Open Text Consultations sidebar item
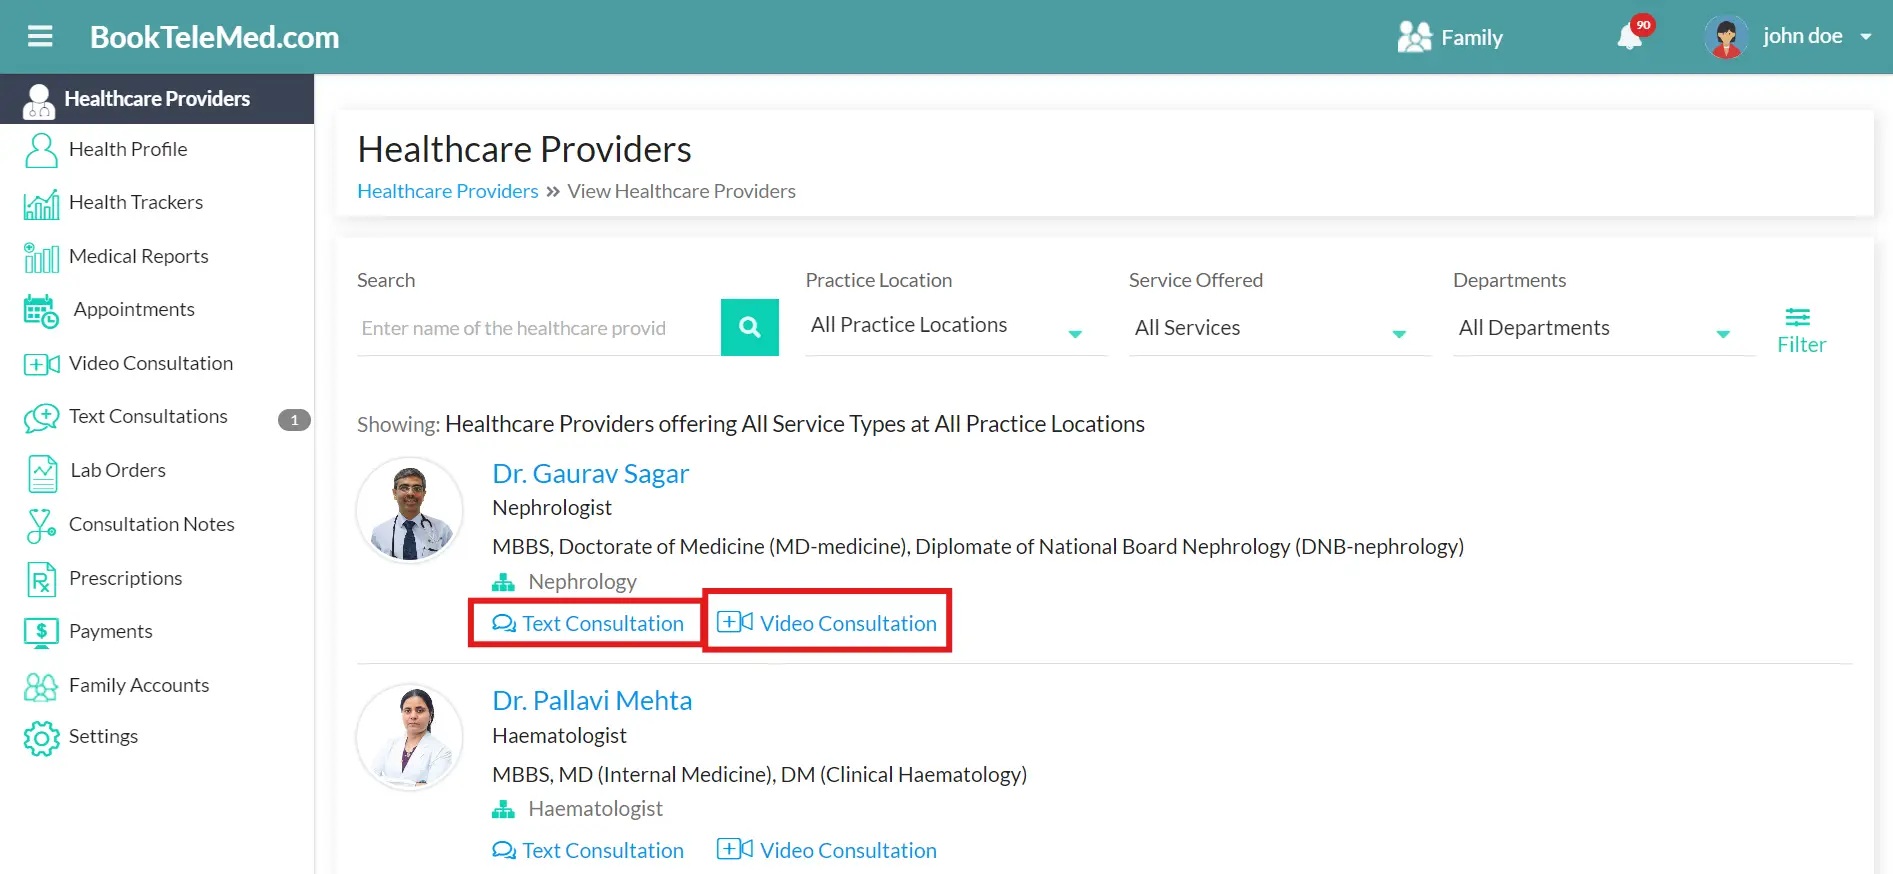Viewport: 1893px width, 874px height. coord(148,417)
